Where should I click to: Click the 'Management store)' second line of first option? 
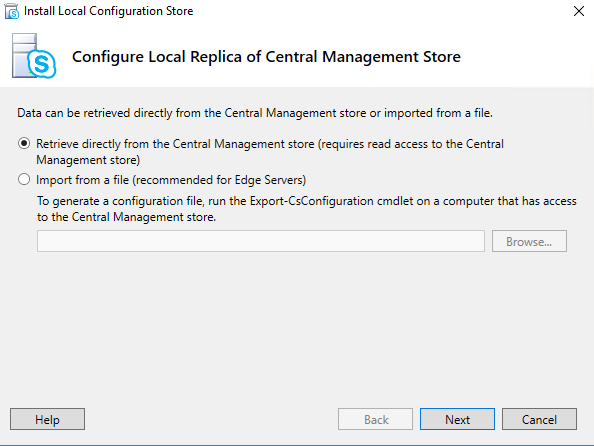[x=88, y=160]
